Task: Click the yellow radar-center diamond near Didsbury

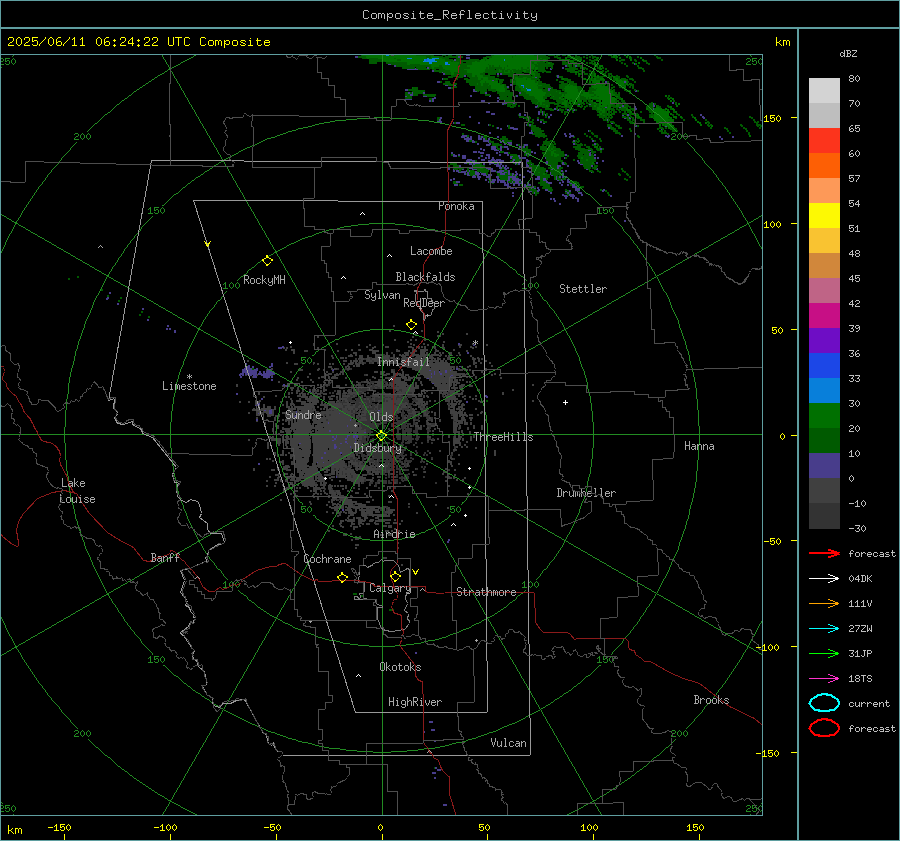Action: (x=381, y=436)
